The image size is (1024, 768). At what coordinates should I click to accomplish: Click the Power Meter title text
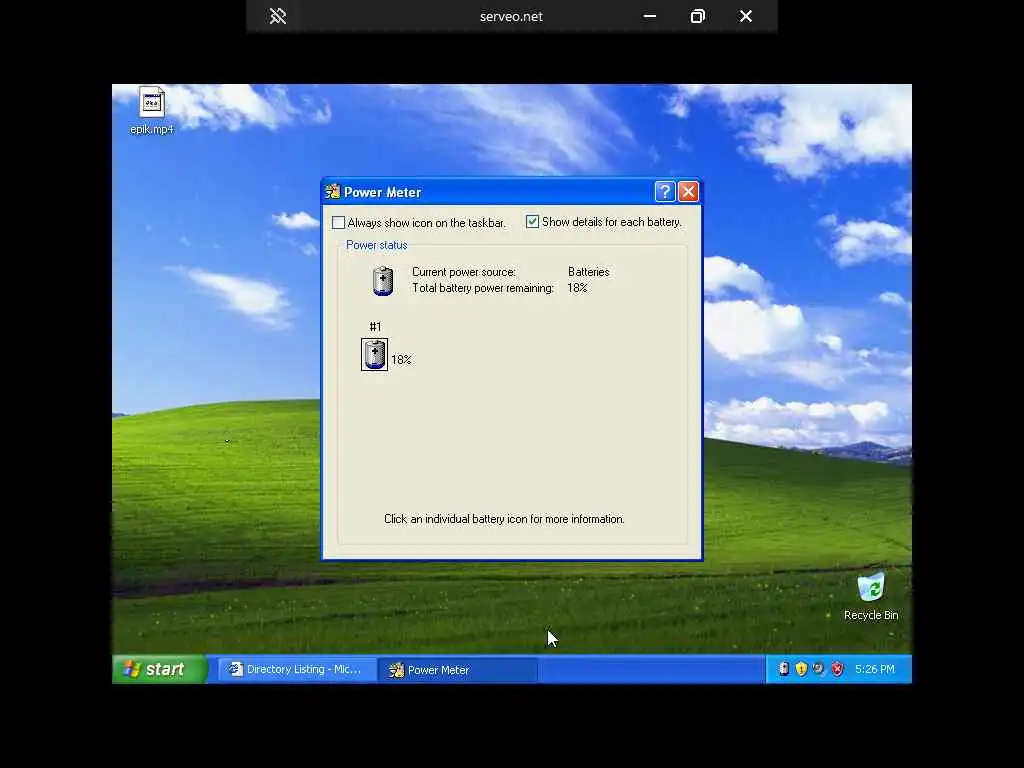(x=383, y=192)
